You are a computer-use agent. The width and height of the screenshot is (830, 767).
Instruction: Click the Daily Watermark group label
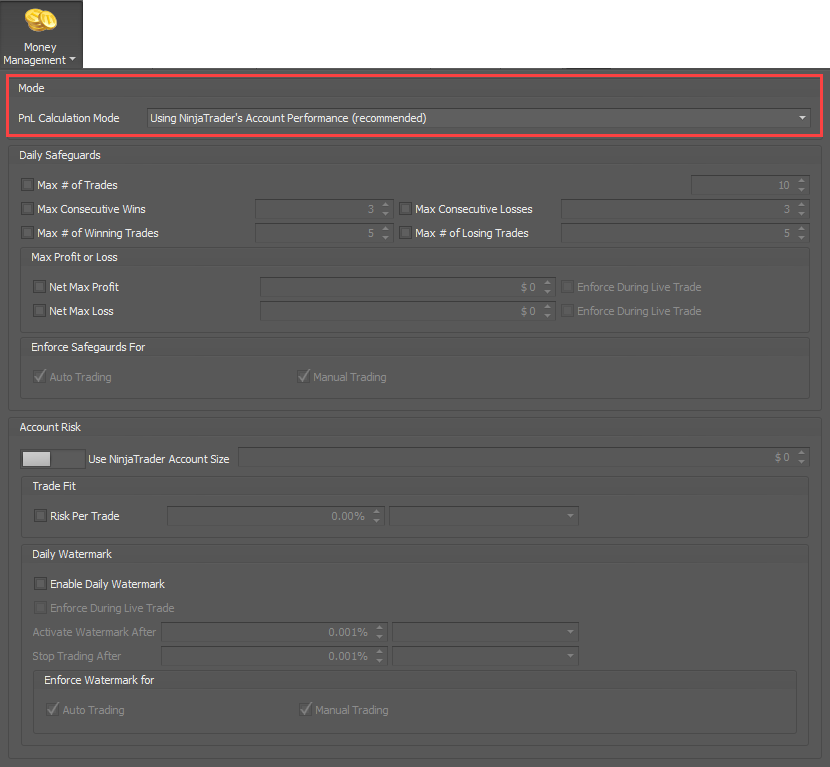pos(72,554)
